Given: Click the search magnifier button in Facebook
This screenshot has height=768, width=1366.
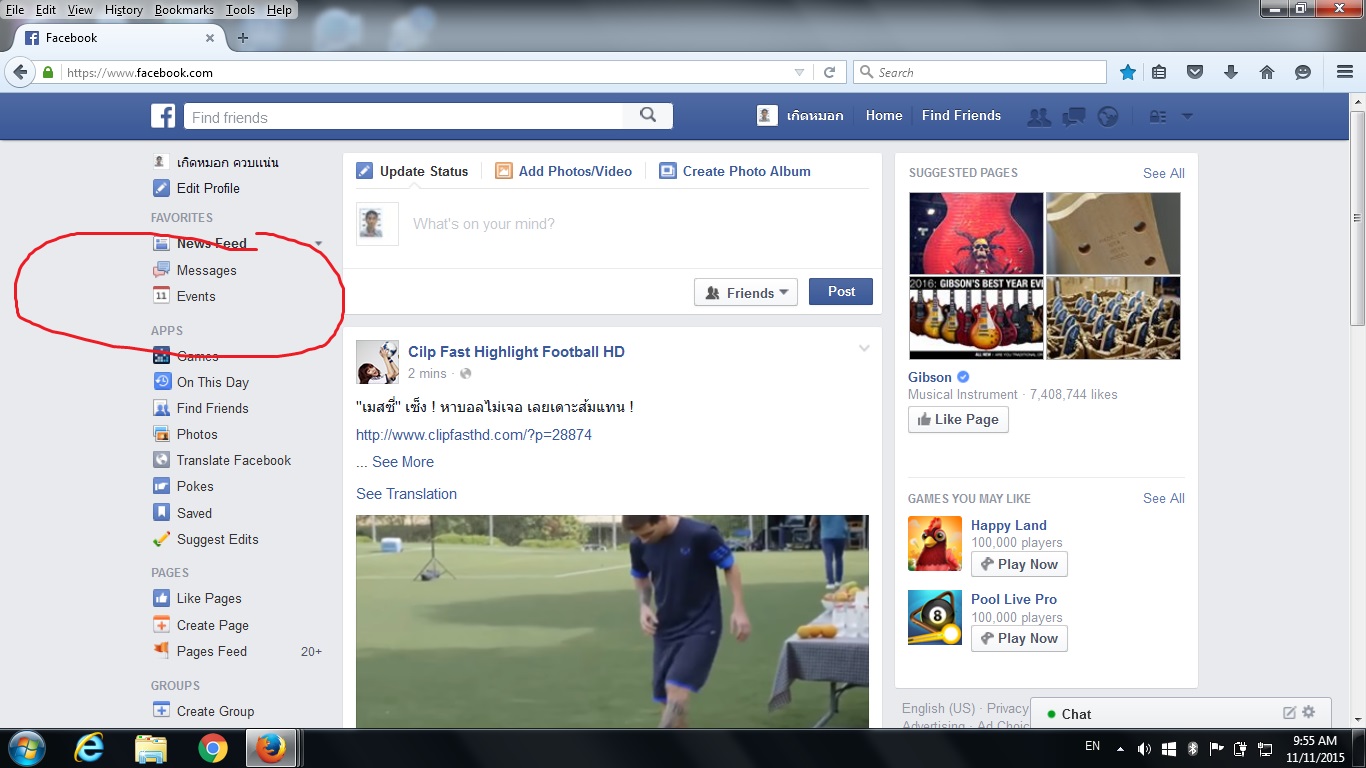Looking at the screenshot, I should [x=648, y=116].
